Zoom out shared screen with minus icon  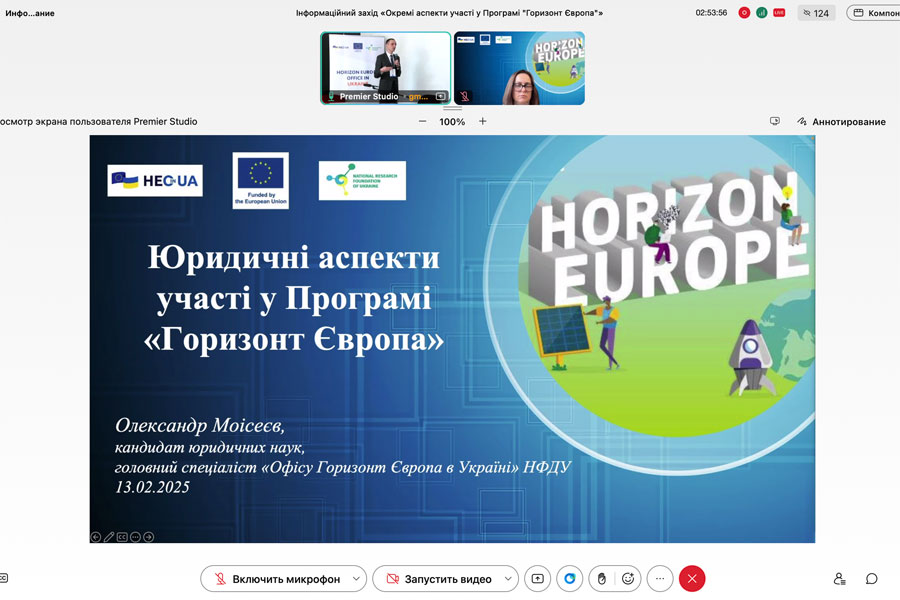[x=422, y=121]
